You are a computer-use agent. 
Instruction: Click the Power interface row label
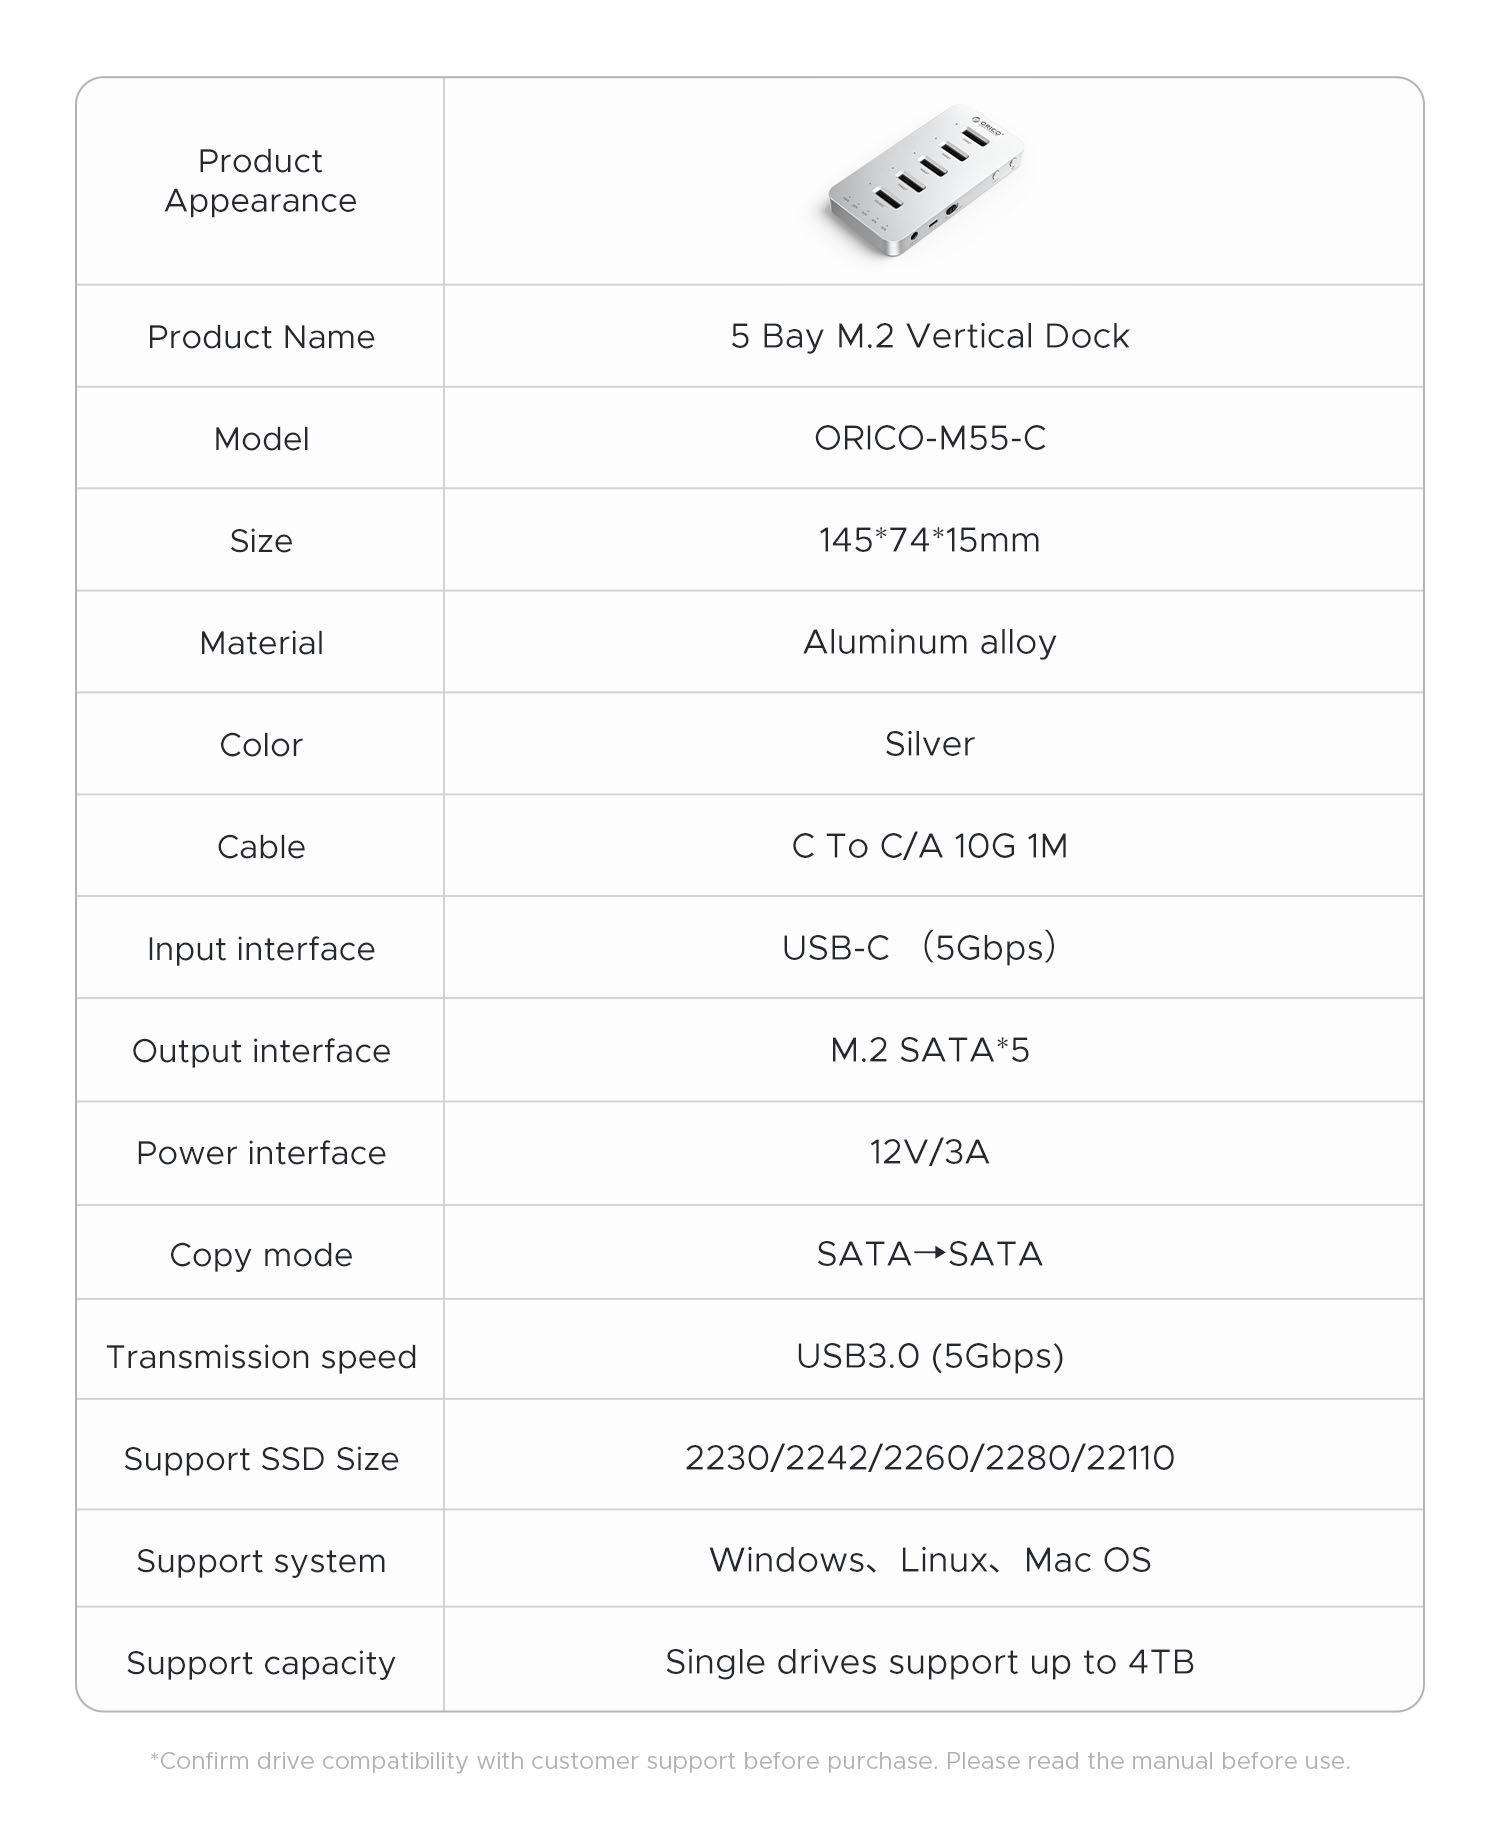click(x=261, y=1153)
